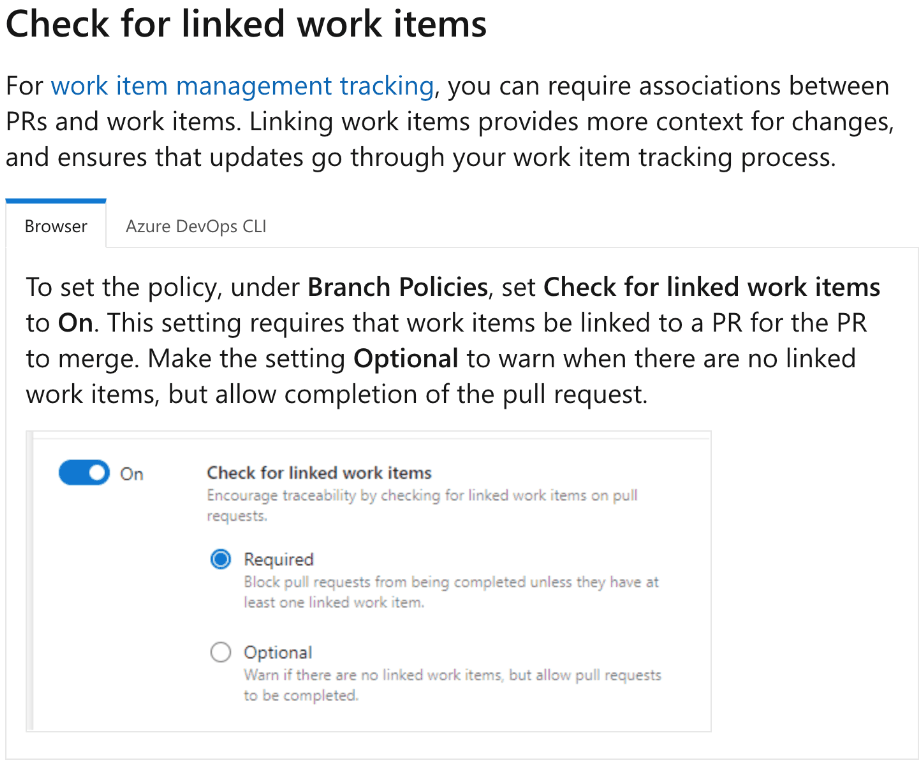The height and width of the screenshot is (767, 924).
Task: Select the Optional radio button
Action: [221, 653]
